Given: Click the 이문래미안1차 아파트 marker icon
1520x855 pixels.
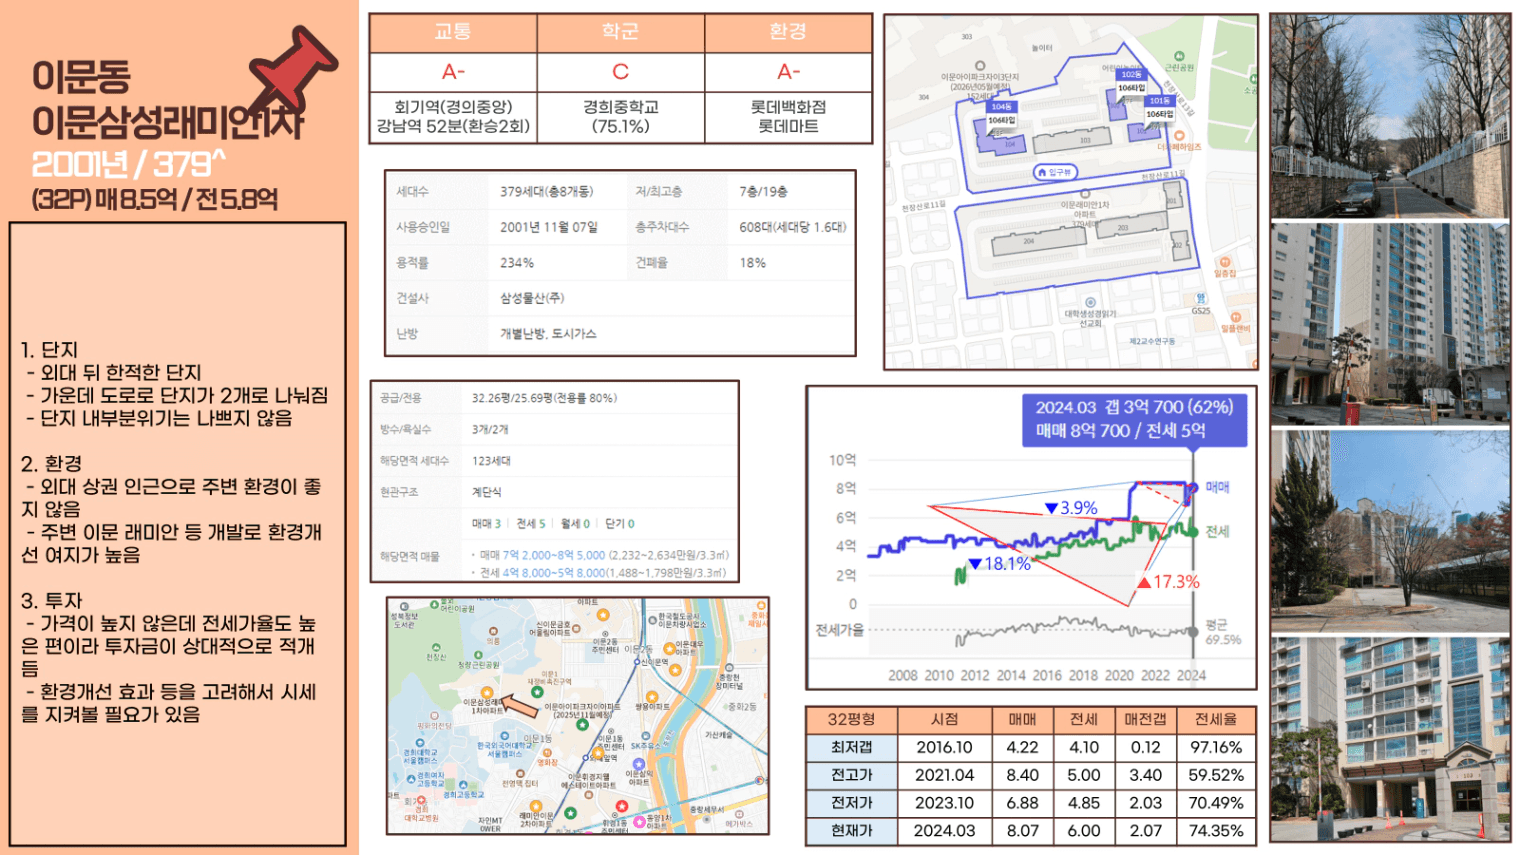Looking at the screenshot, I should click(1086, 194).
